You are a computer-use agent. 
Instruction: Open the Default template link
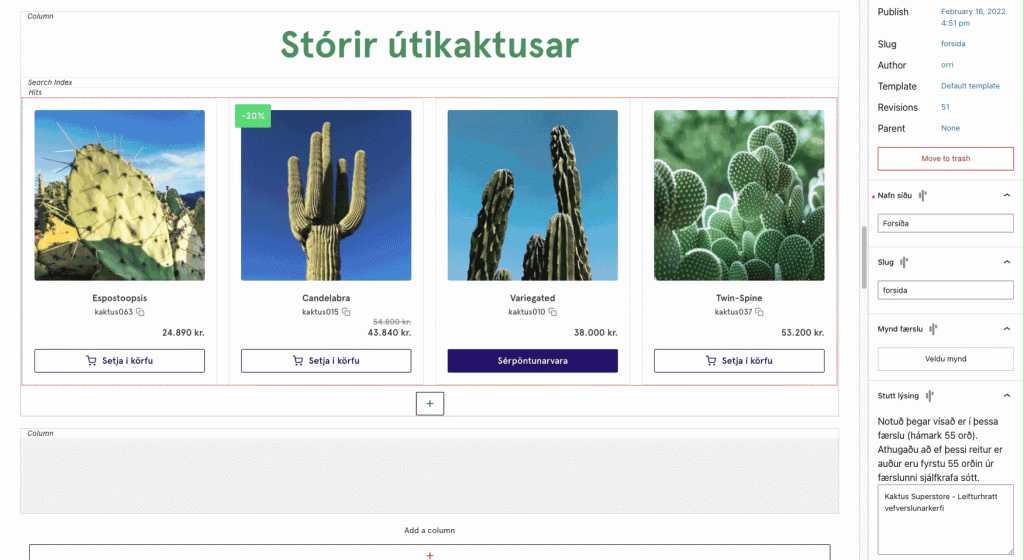[970, 86]
